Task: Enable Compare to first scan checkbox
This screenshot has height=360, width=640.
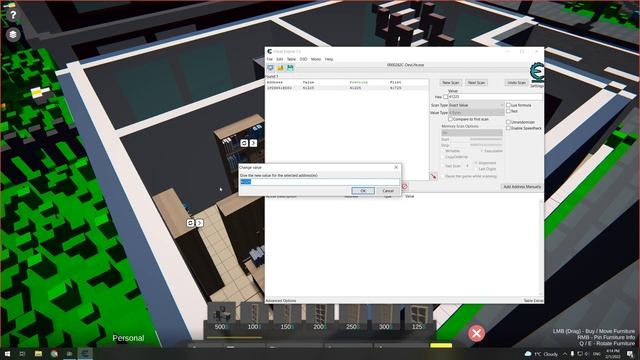Action: click(451, 119)
